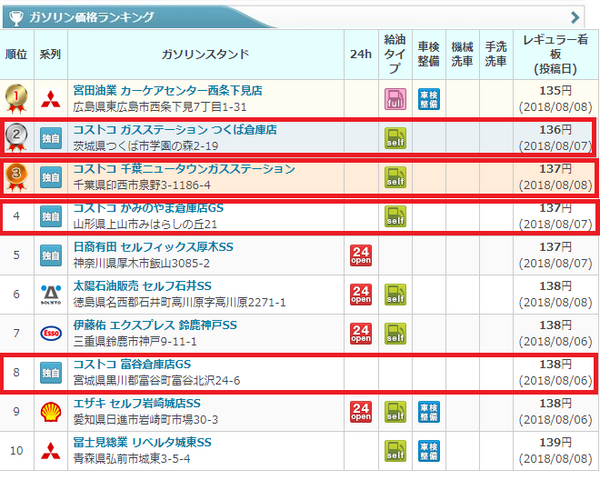The height and width of the screenshot is (480, 600).
Task: Open コストコ かみのやま倉庫店GS link
Action: pos(148,208)
